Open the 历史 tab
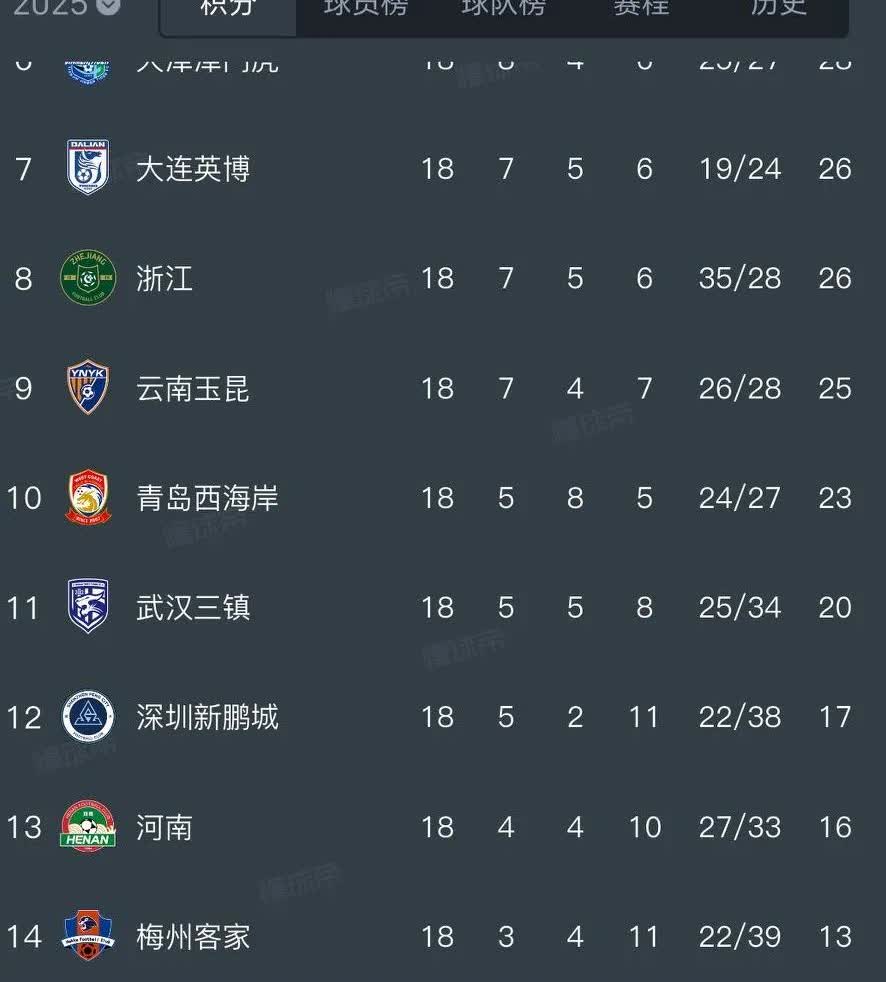886x982 pixels. point(778,7)
